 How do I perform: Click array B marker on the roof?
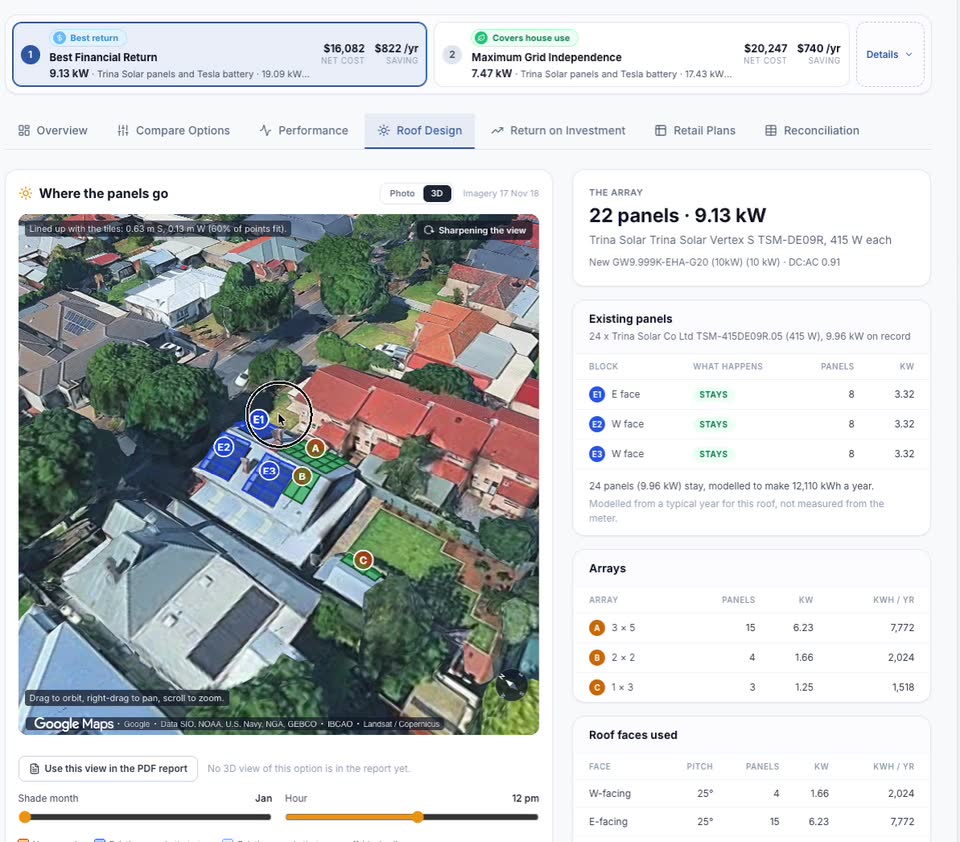(302, 476)
